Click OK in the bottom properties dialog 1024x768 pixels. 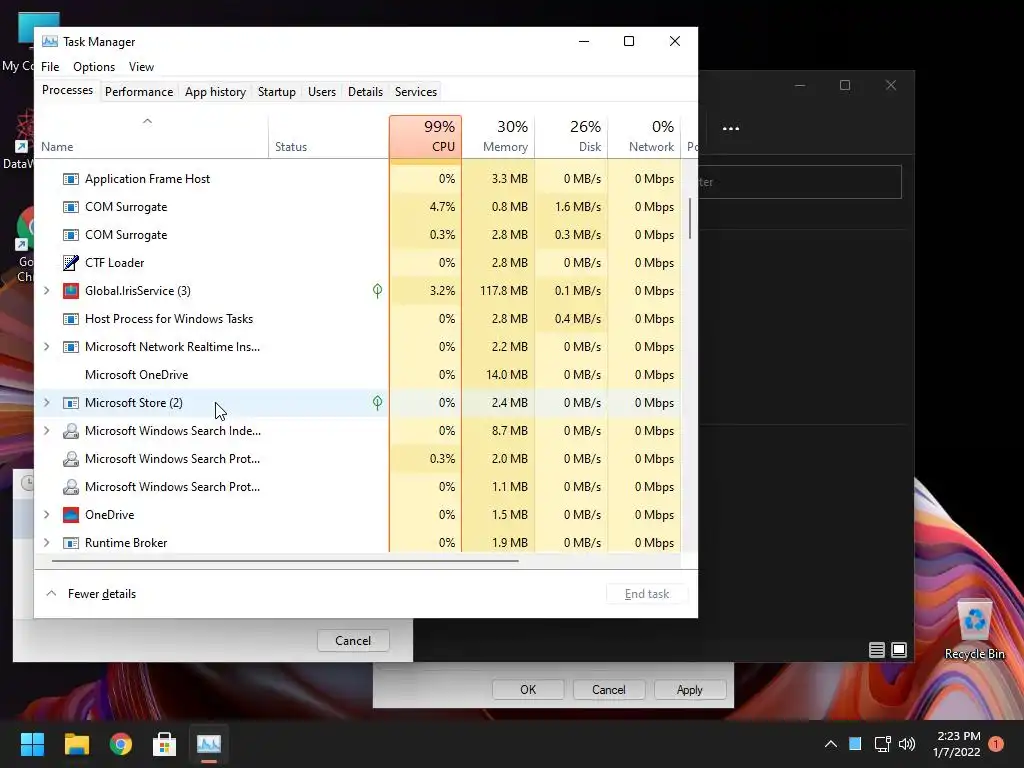528,690
